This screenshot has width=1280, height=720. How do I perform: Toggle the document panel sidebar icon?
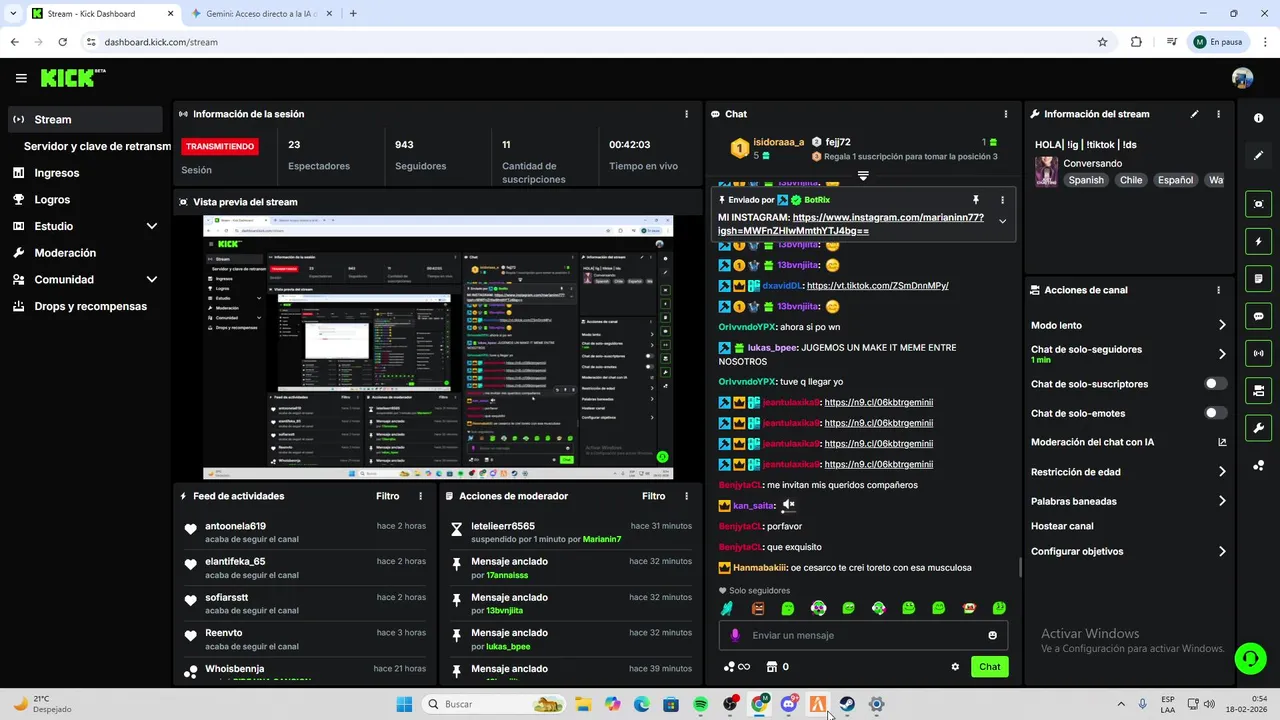click(x=1258, y=278)
